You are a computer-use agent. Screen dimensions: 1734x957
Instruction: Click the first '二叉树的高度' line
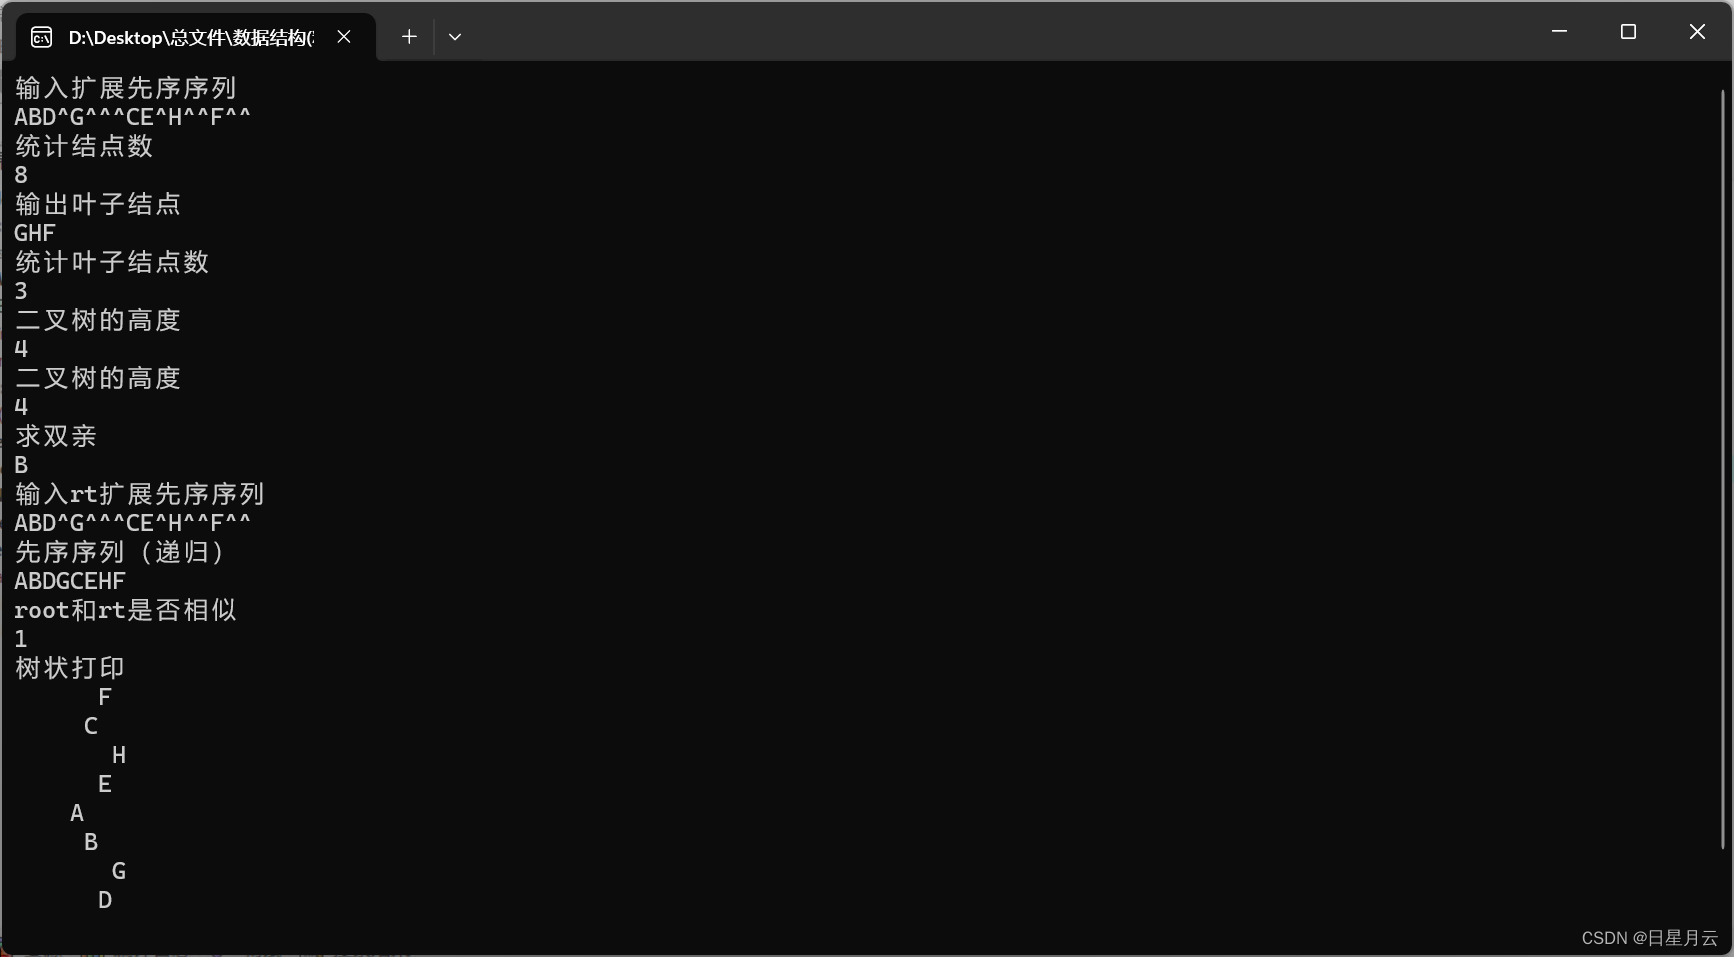click(98, 320)
